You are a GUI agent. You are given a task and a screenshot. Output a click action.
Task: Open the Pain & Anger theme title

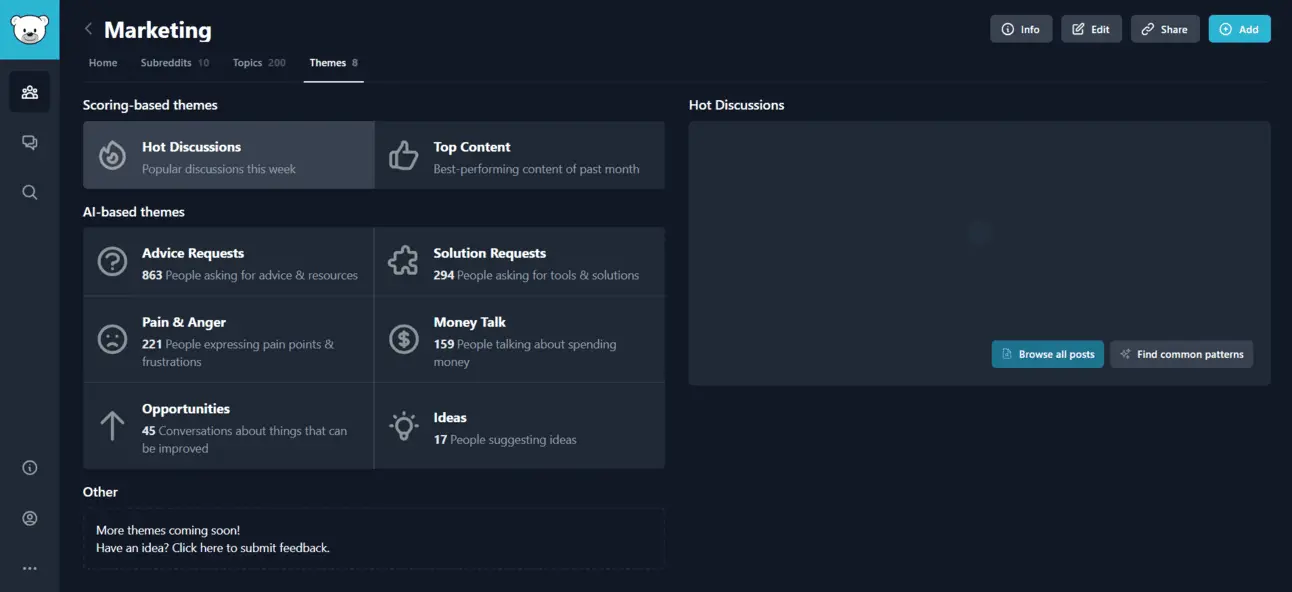(184, 322)
